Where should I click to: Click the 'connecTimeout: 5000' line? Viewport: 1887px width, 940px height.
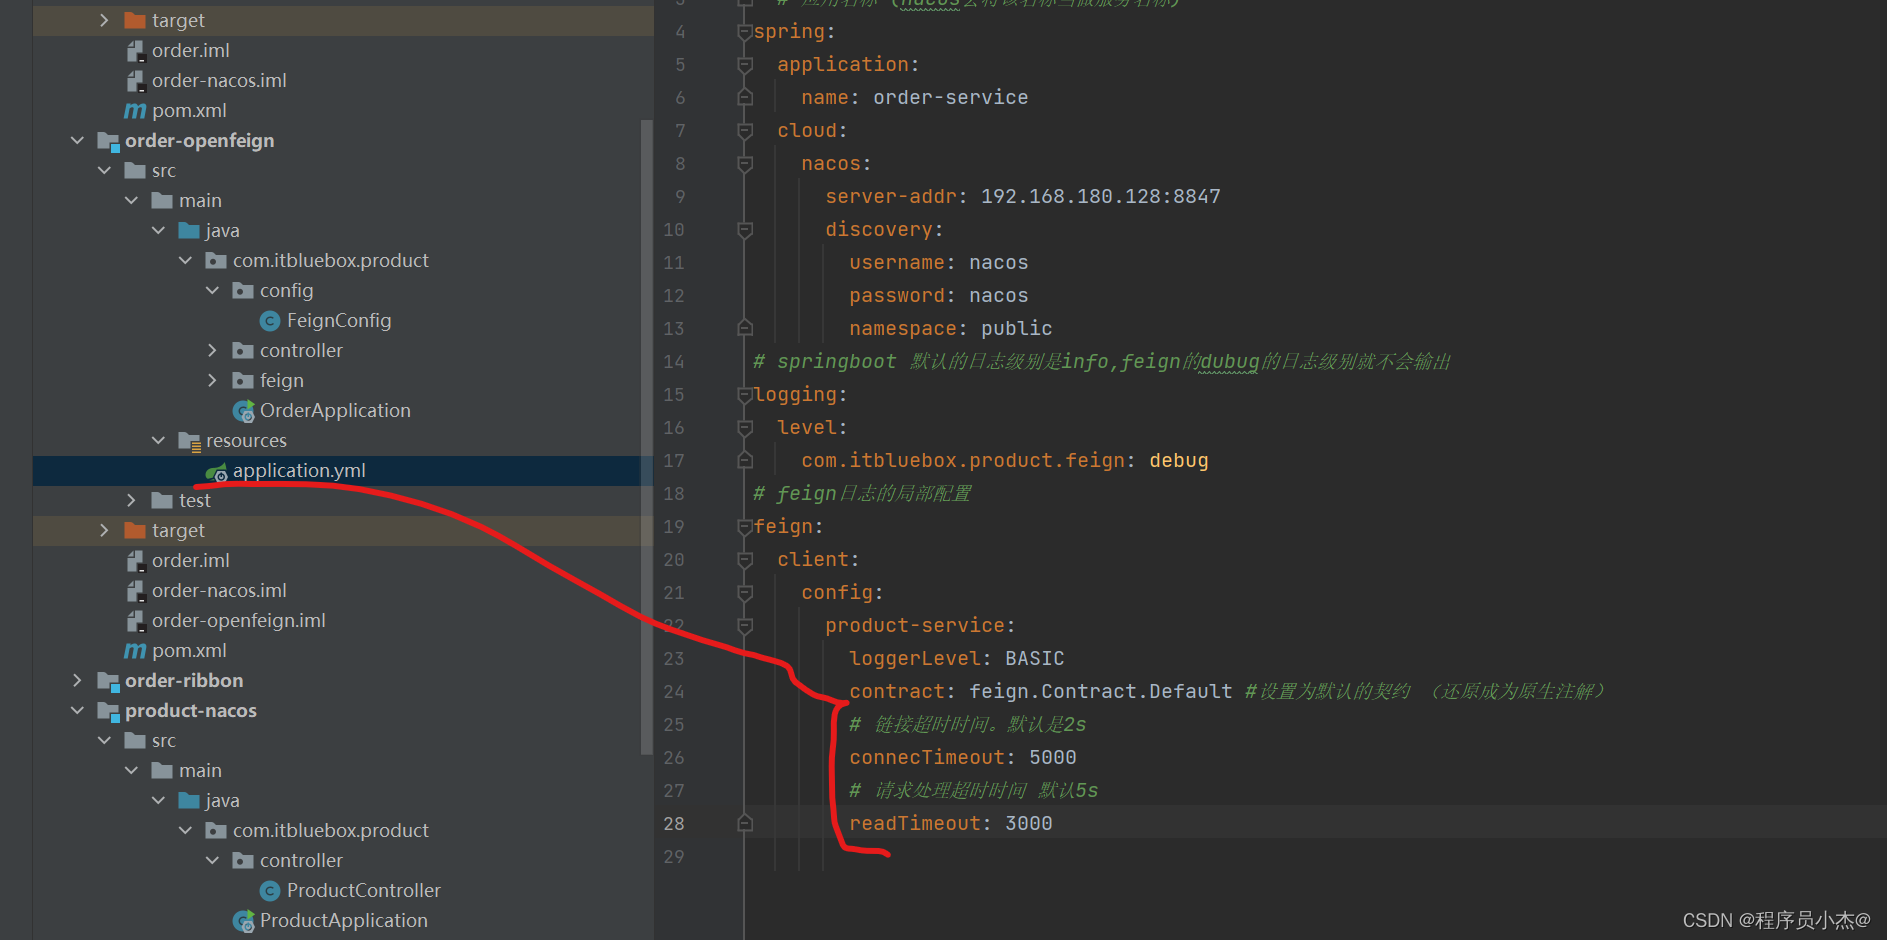pos(962,757)
